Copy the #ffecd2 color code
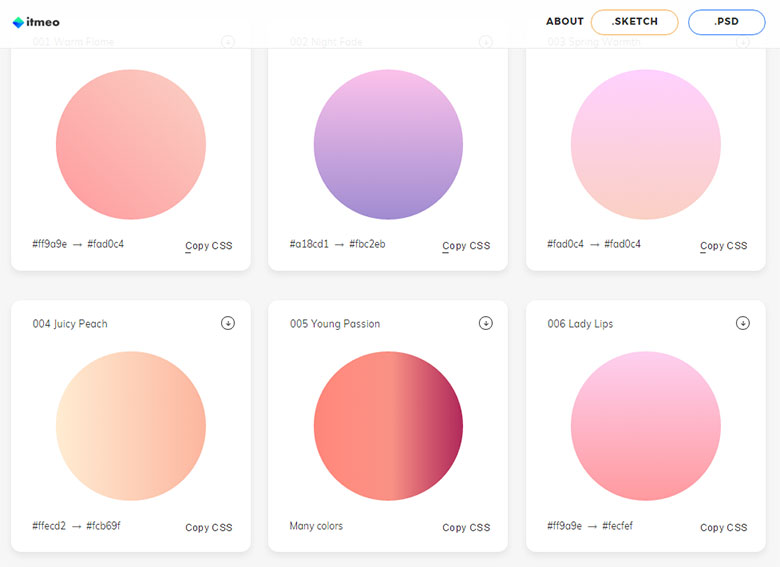780x567 pixels. coord(49,526)
